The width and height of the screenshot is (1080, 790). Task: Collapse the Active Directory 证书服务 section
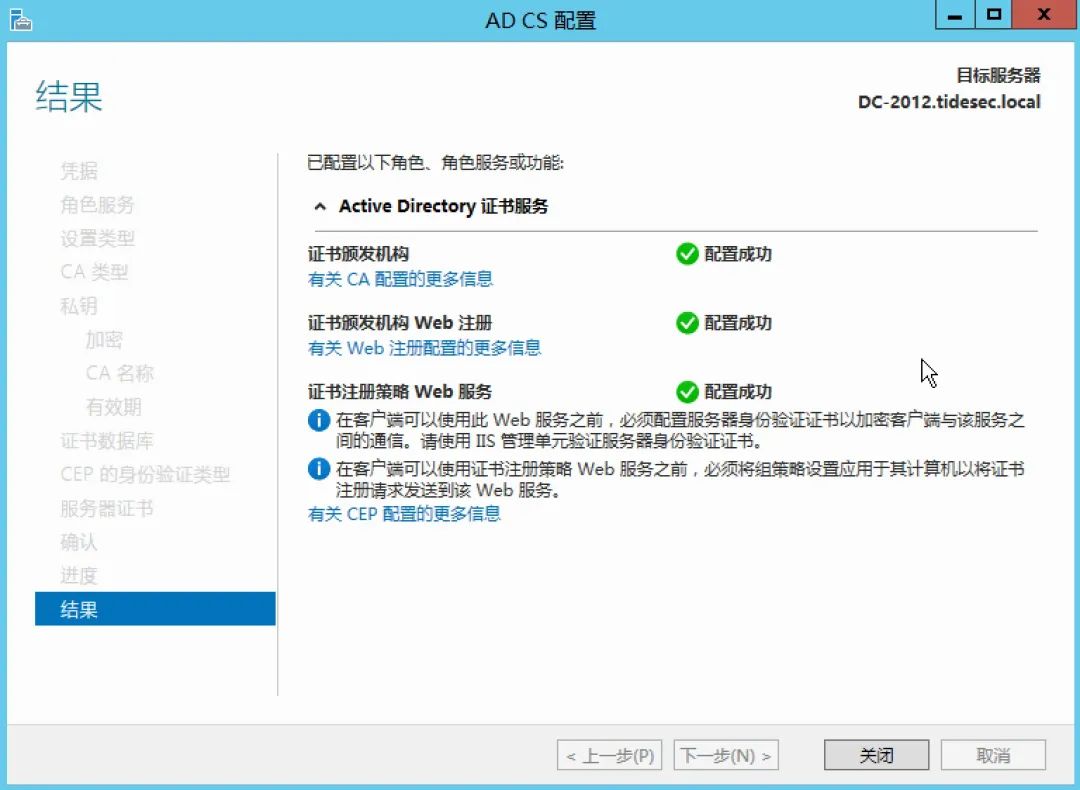320,206
